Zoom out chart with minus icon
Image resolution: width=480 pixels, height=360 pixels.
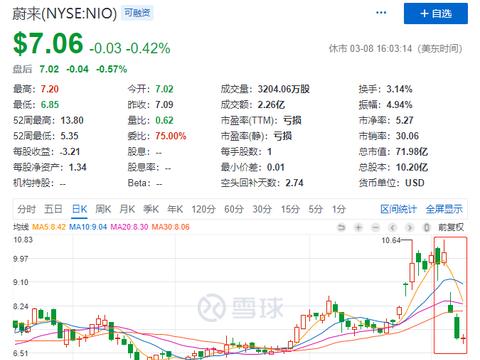376,228
